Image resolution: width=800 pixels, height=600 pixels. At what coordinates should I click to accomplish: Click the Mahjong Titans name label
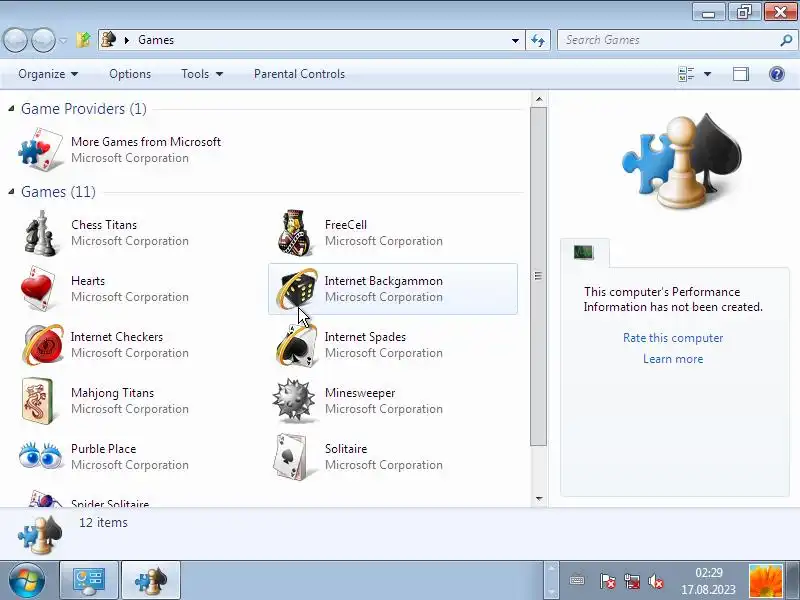point(112,393)
